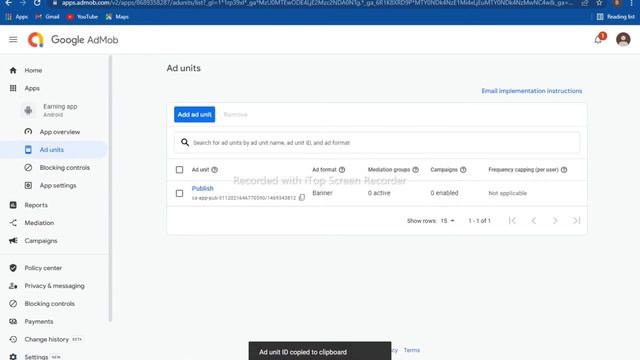Image resolution: width=640 pixels, height=360 pixels.
Task: Go to the next page
Action: pyautogui.click(x=555, y=221)
